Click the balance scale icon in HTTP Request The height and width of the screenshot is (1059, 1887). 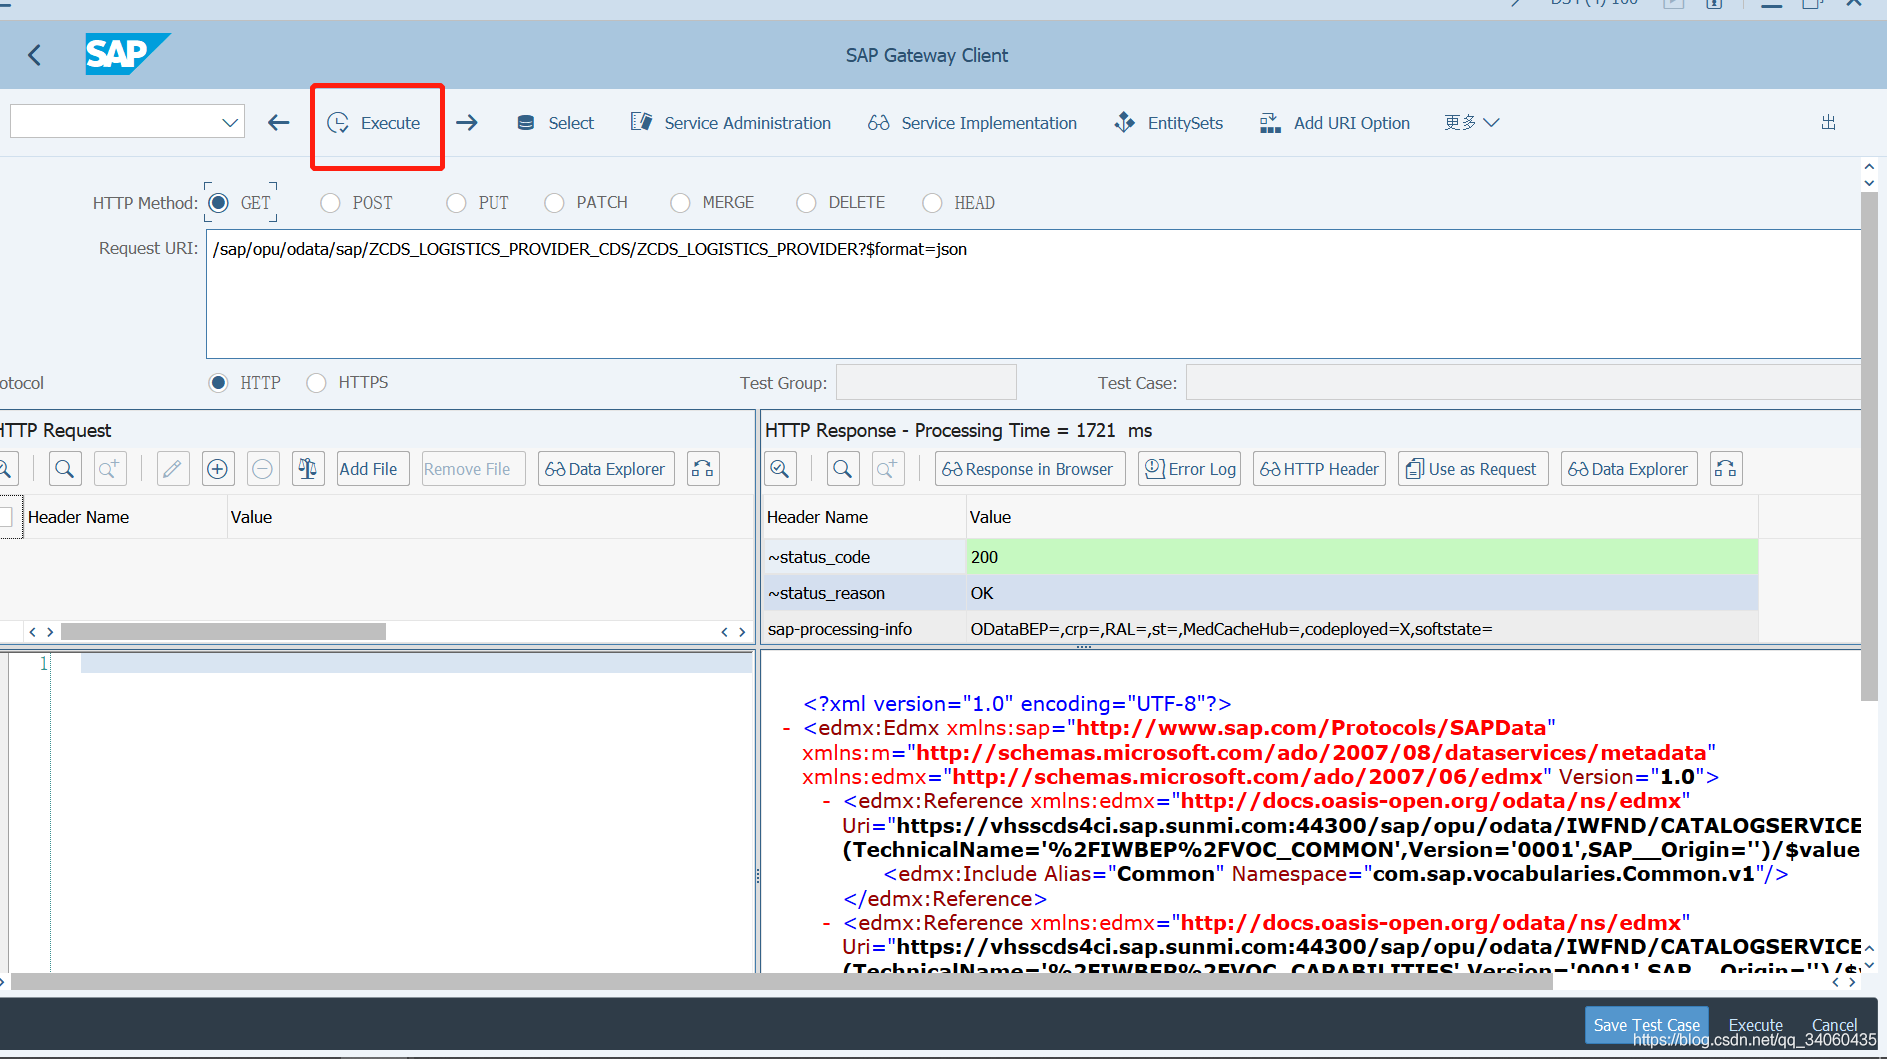(308, 469)
